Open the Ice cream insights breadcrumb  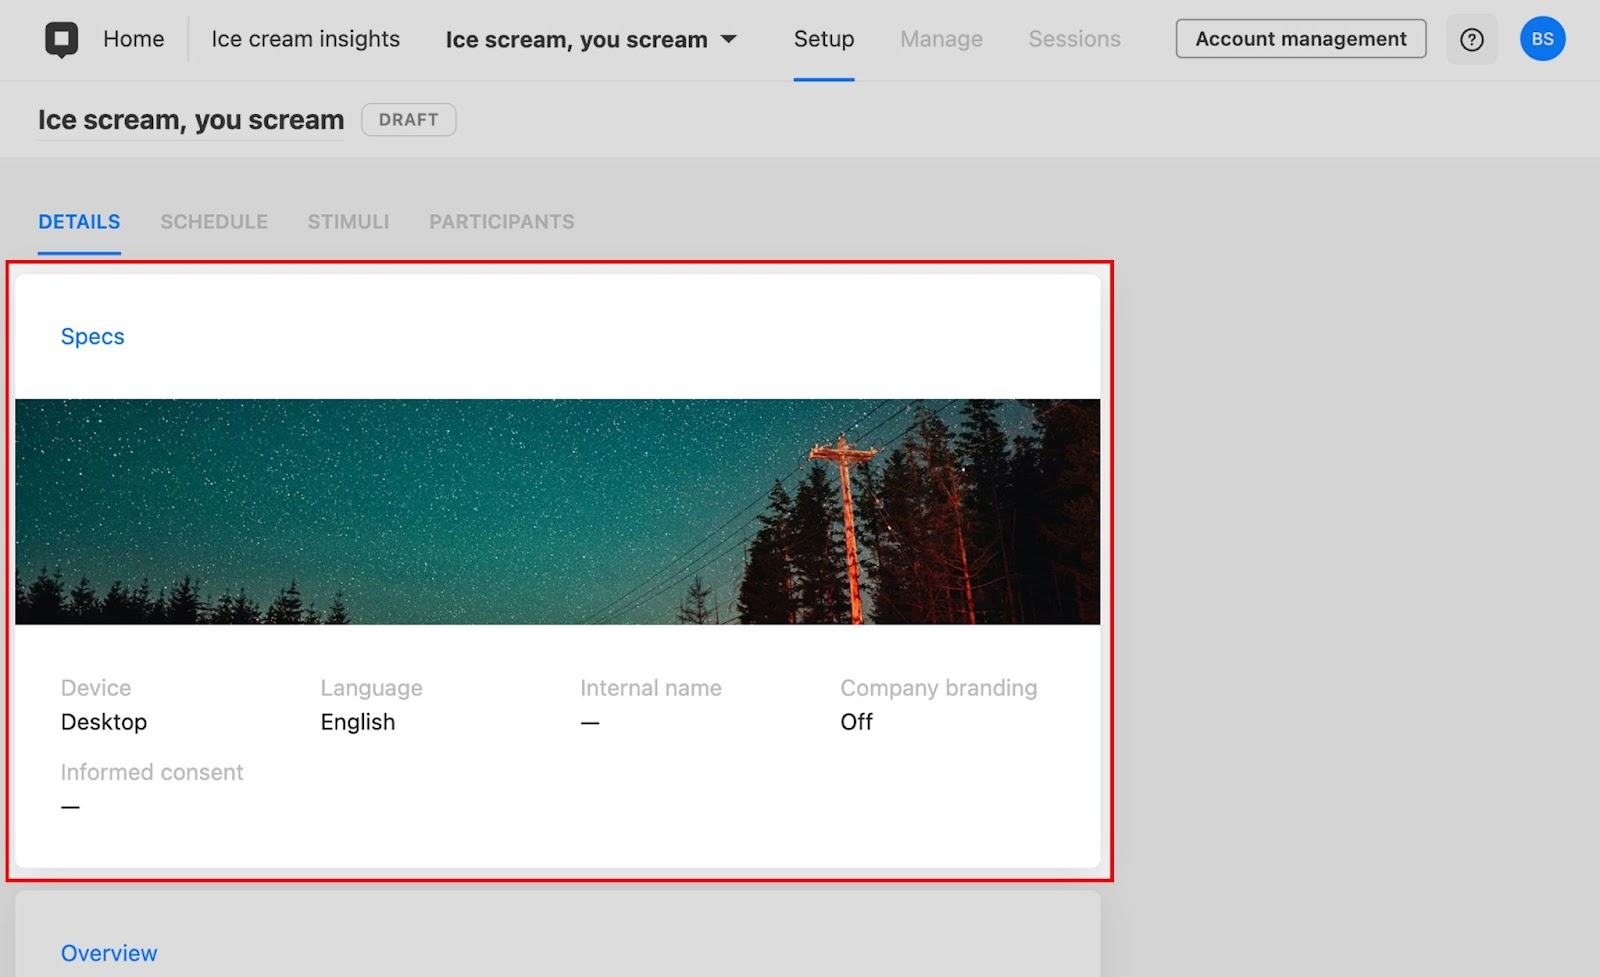(305, 39)
